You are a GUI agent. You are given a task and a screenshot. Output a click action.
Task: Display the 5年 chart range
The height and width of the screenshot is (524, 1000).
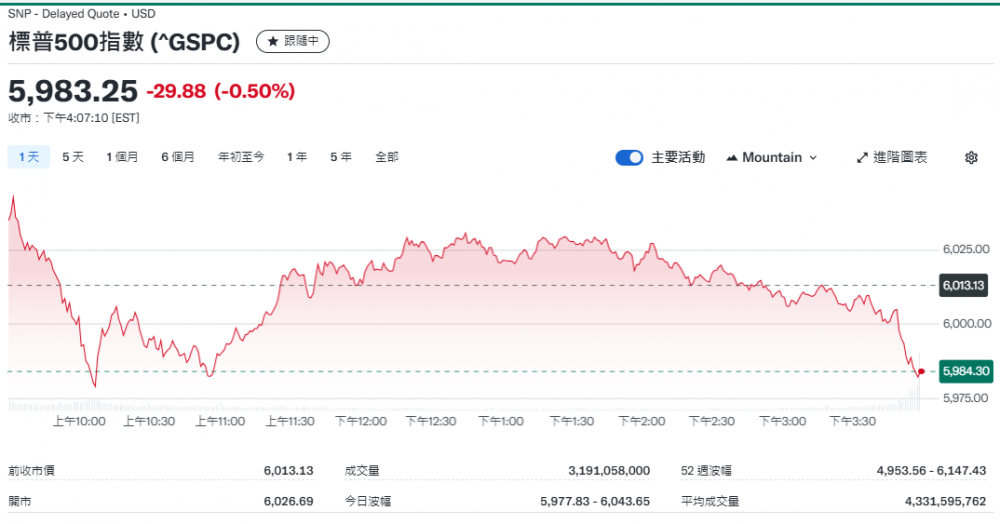341,157
